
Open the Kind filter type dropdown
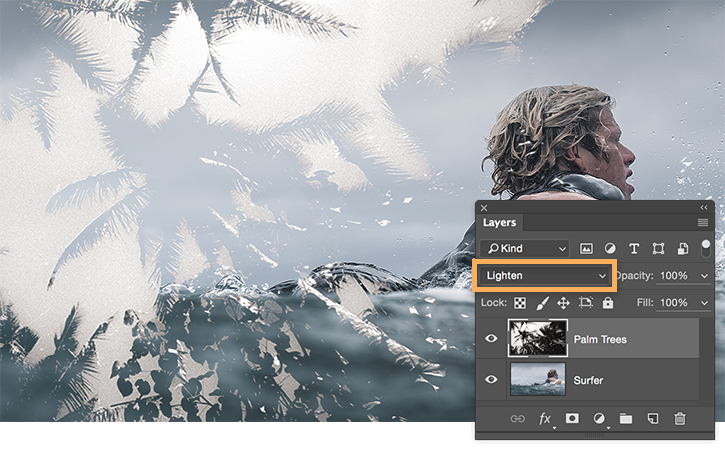point(524,248)
